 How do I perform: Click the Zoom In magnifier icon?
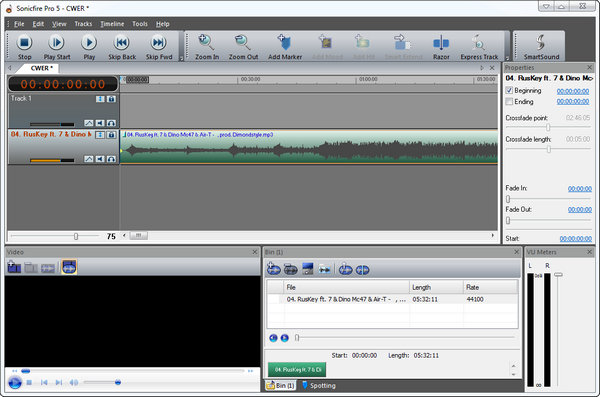coord(206,42)
